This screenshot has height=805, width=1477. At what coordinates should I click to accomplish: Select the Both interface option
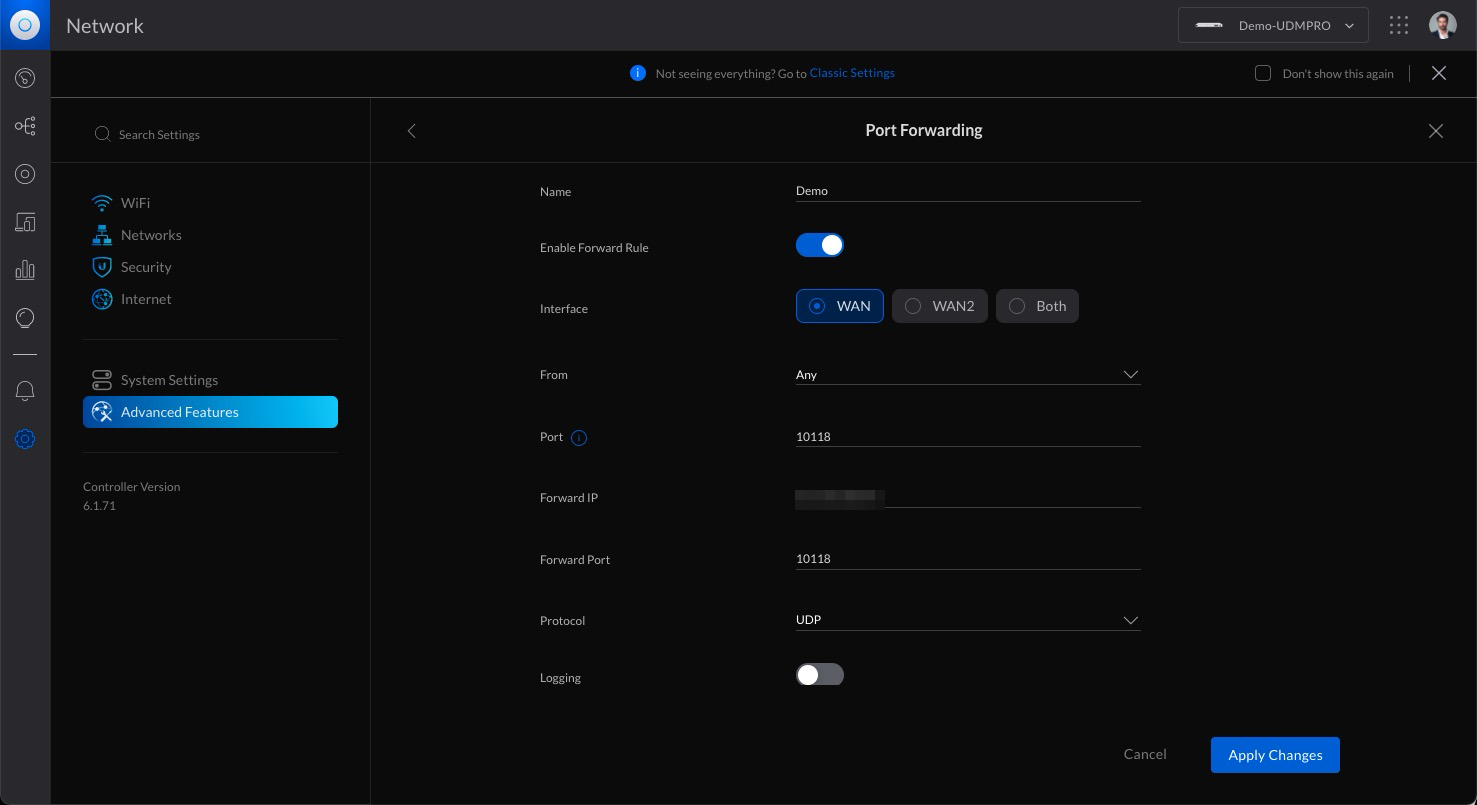click(1037, 306)
